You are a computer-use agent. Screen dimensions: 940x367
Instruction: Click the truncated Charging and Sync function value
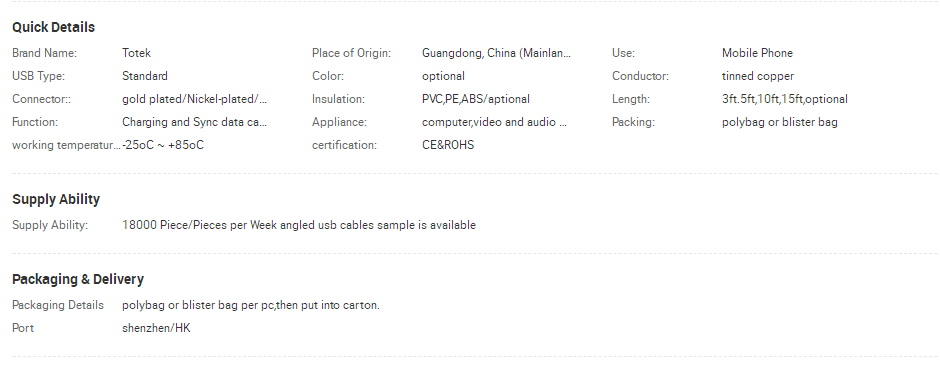tap(194, 122)
